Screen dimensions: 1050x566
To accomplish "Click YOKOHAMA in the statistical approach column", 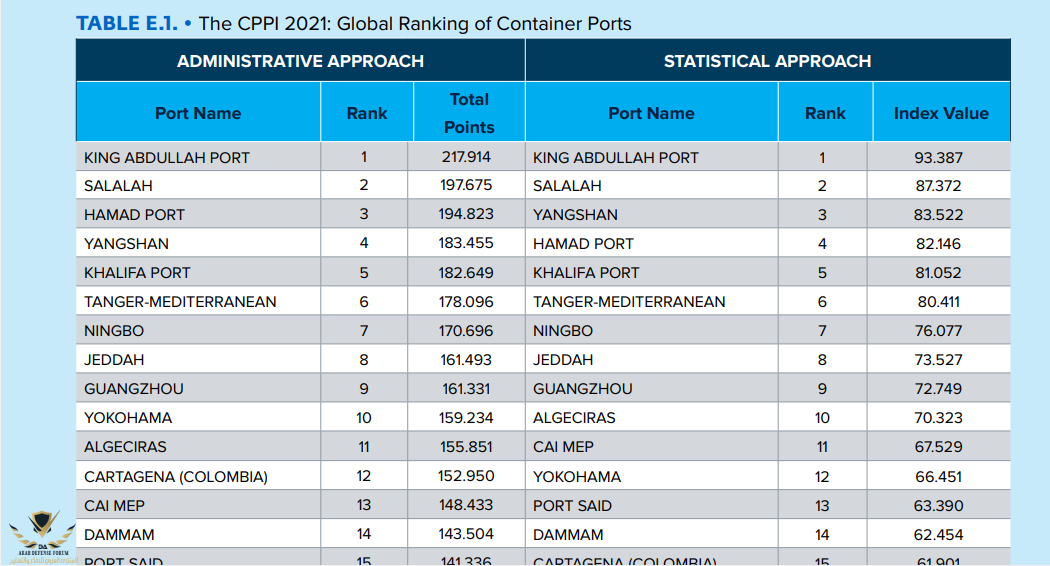I will [577, 477].
